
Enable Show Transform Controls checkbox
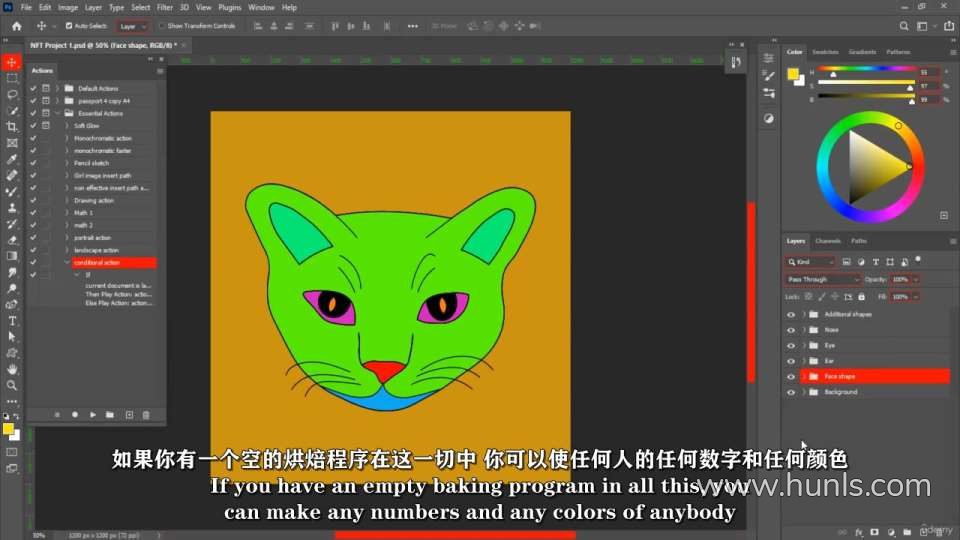coord(162,26)
